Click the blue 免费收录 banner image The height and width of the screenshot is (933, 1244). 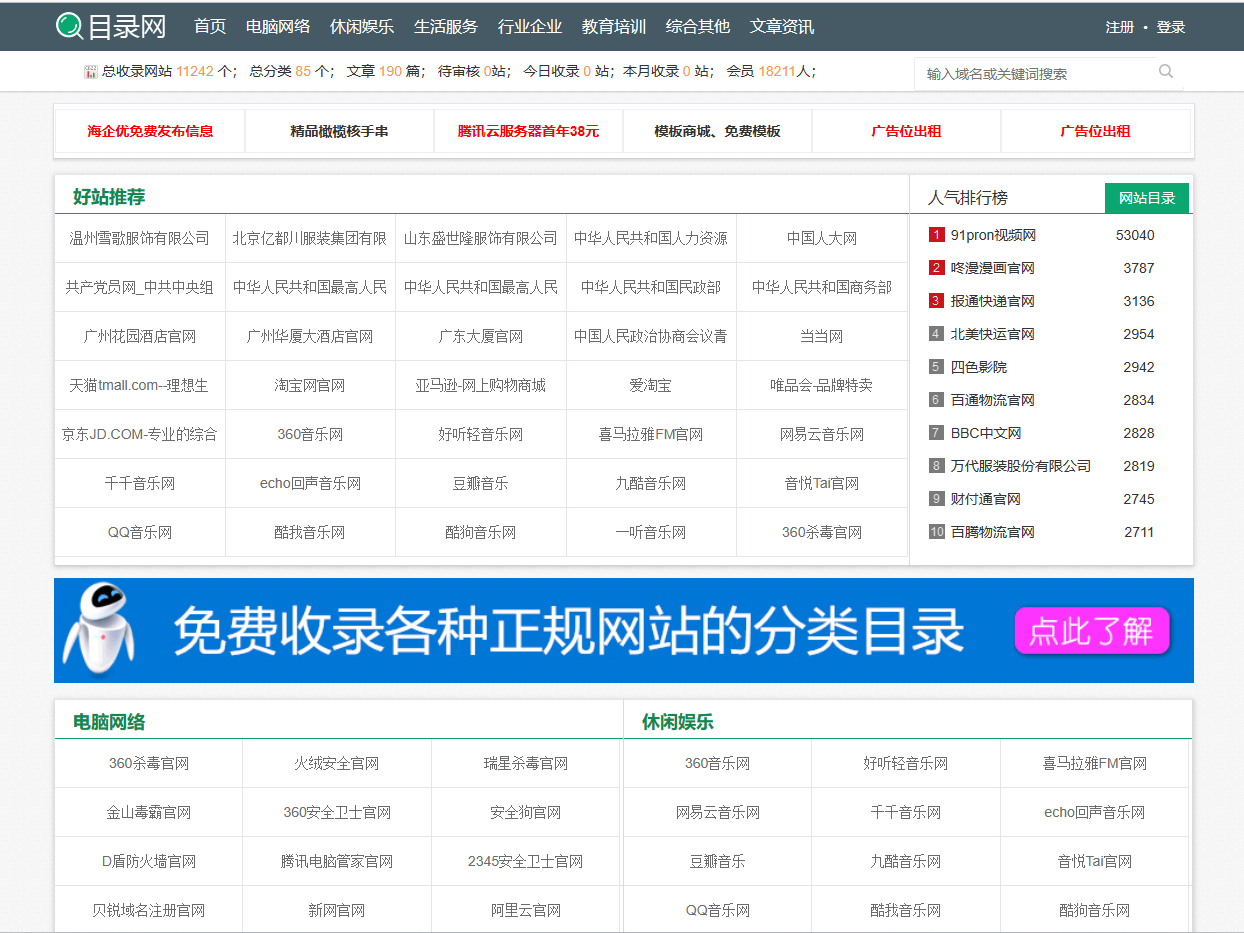624,630
